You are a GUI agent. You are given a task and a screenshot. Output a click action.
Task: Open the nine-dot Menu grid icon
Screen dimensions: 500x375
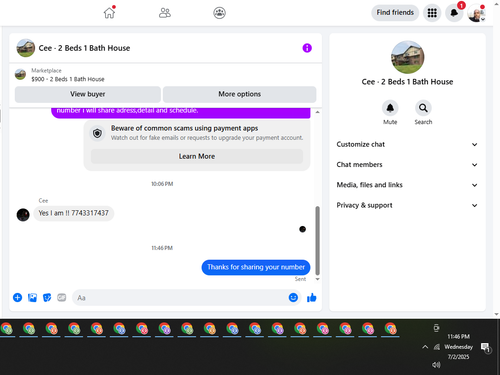coord(432,13)
